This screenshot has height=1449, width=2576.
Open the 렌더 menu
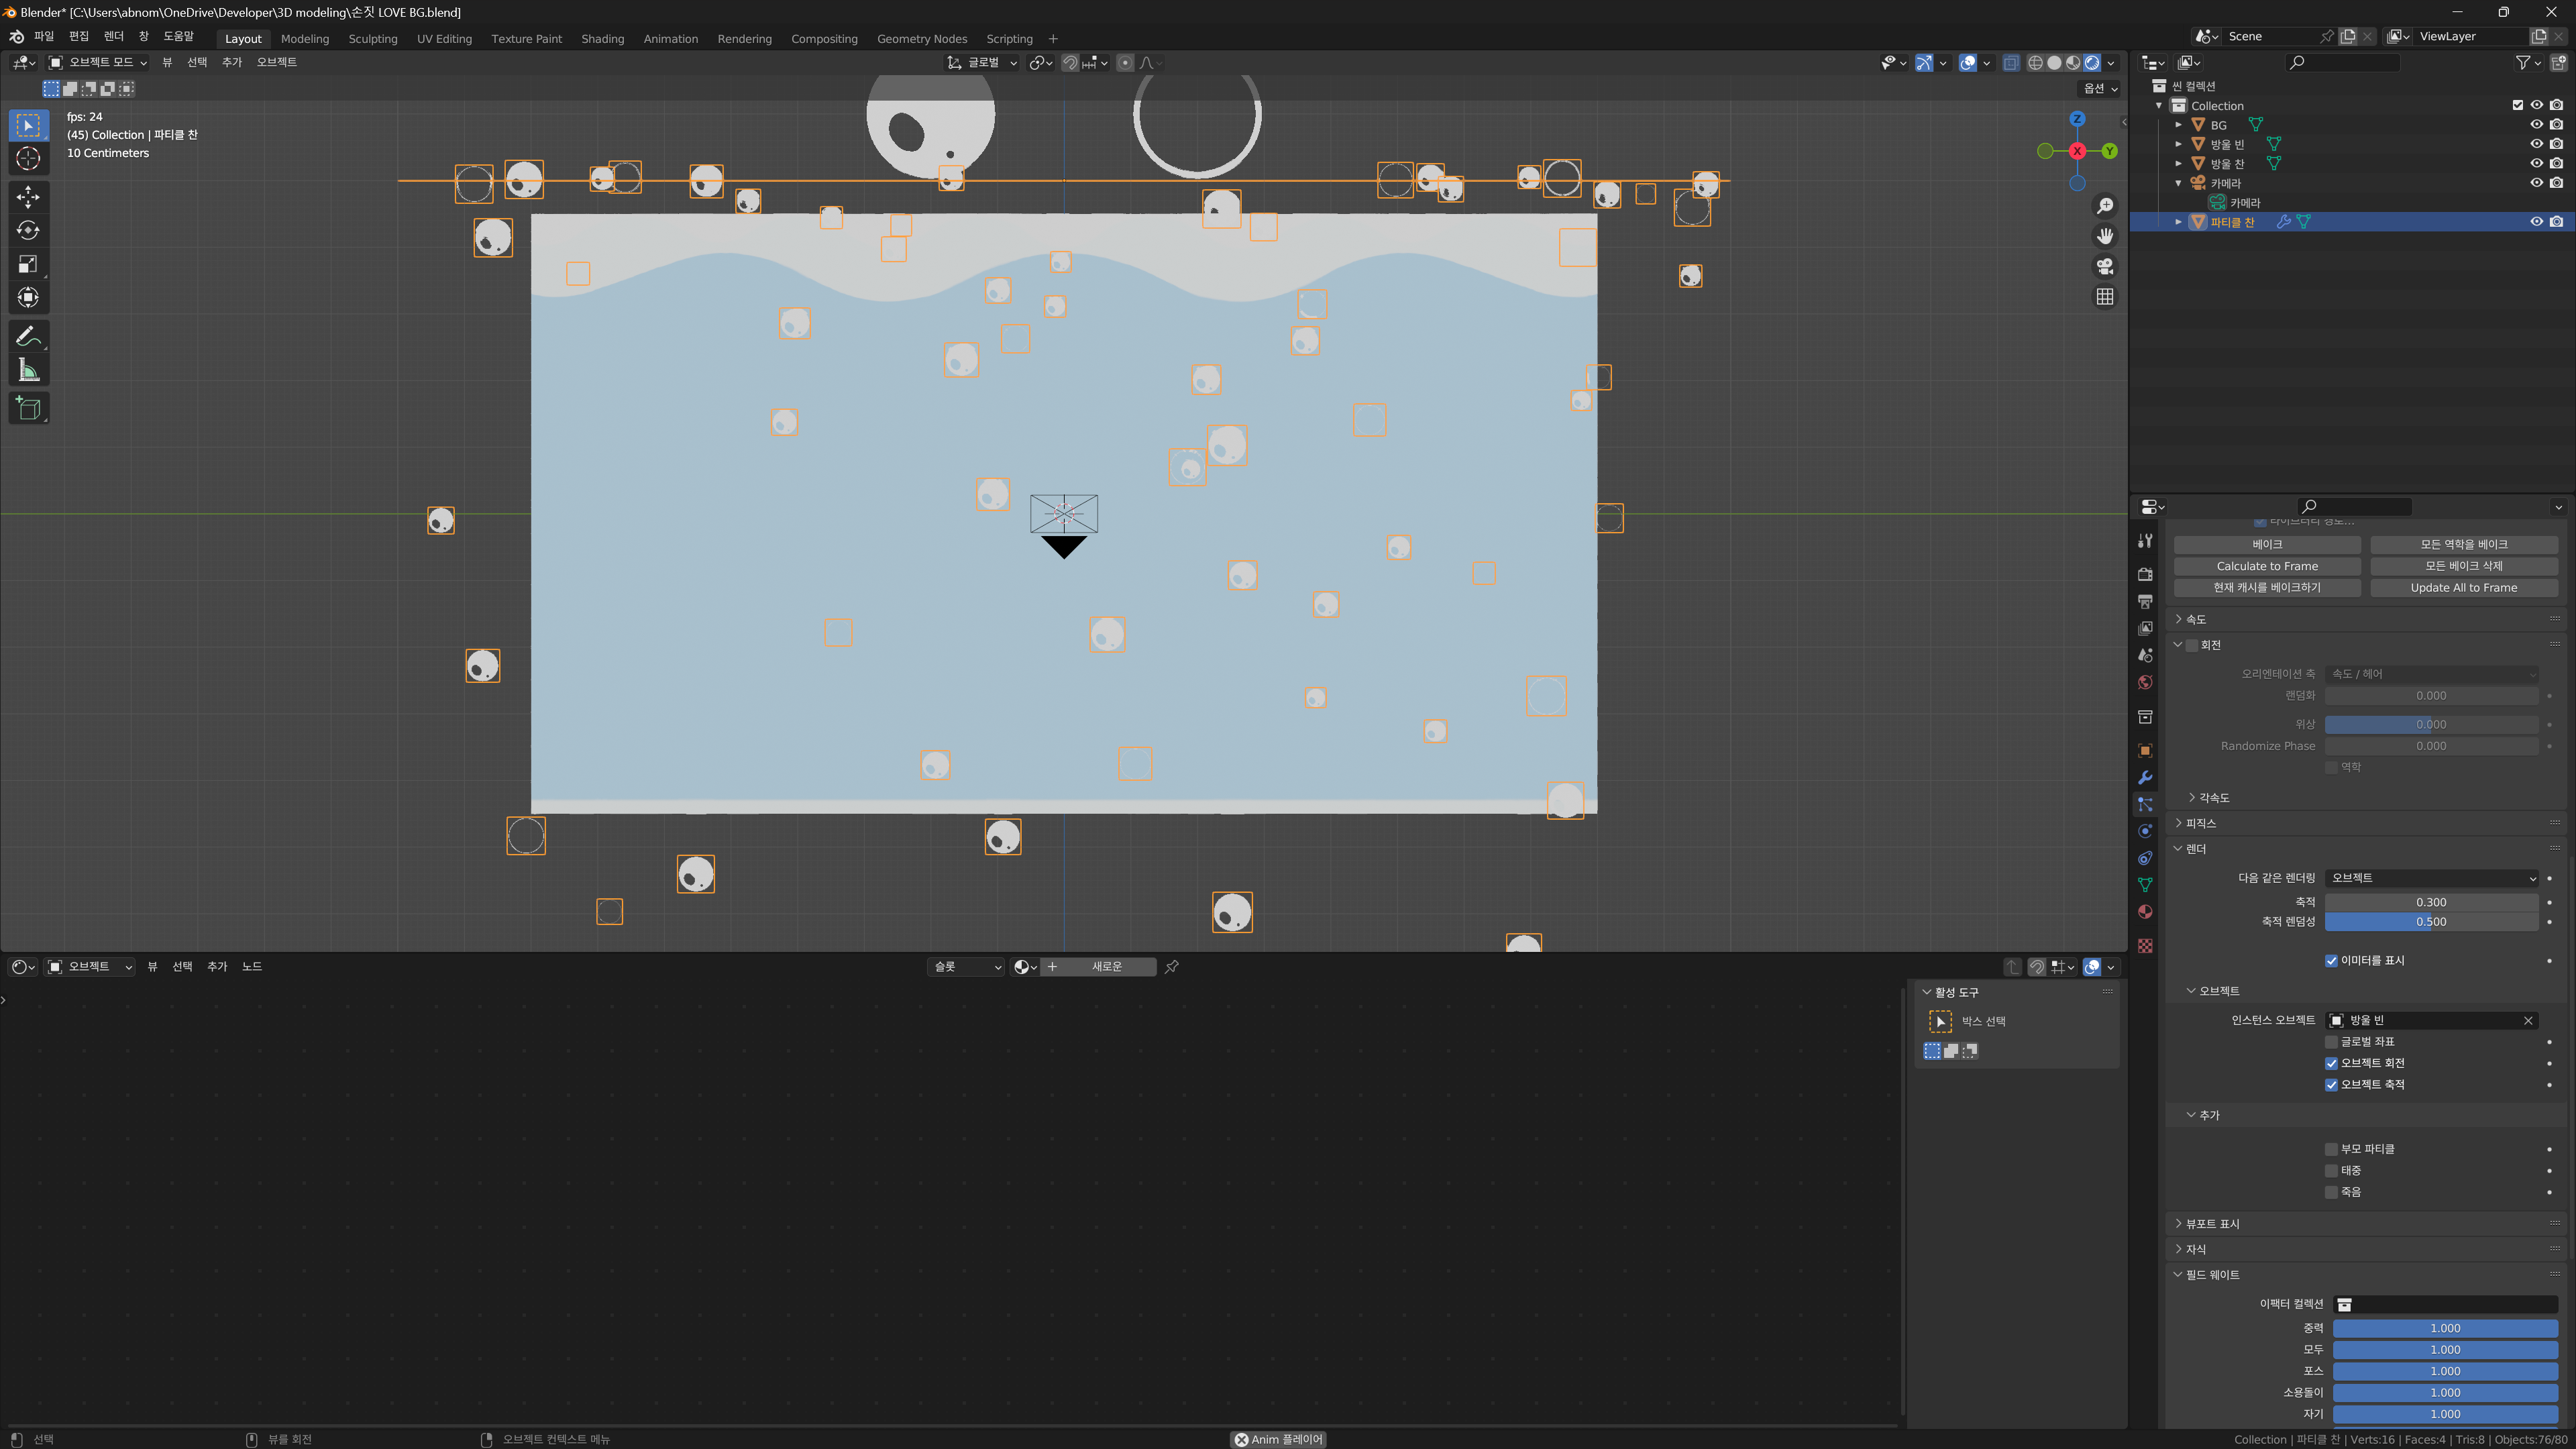(x=113, y=36)
